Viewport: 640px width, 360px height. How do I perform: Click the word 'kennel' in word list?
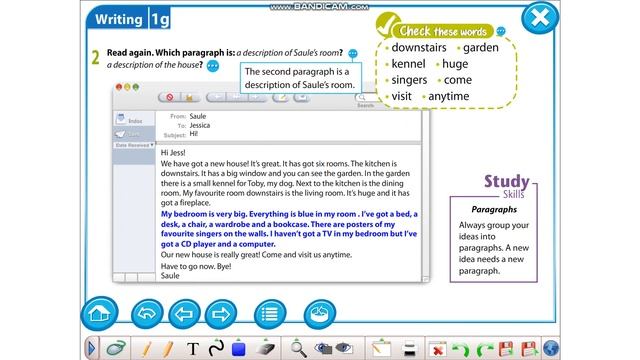coord(408,64)
